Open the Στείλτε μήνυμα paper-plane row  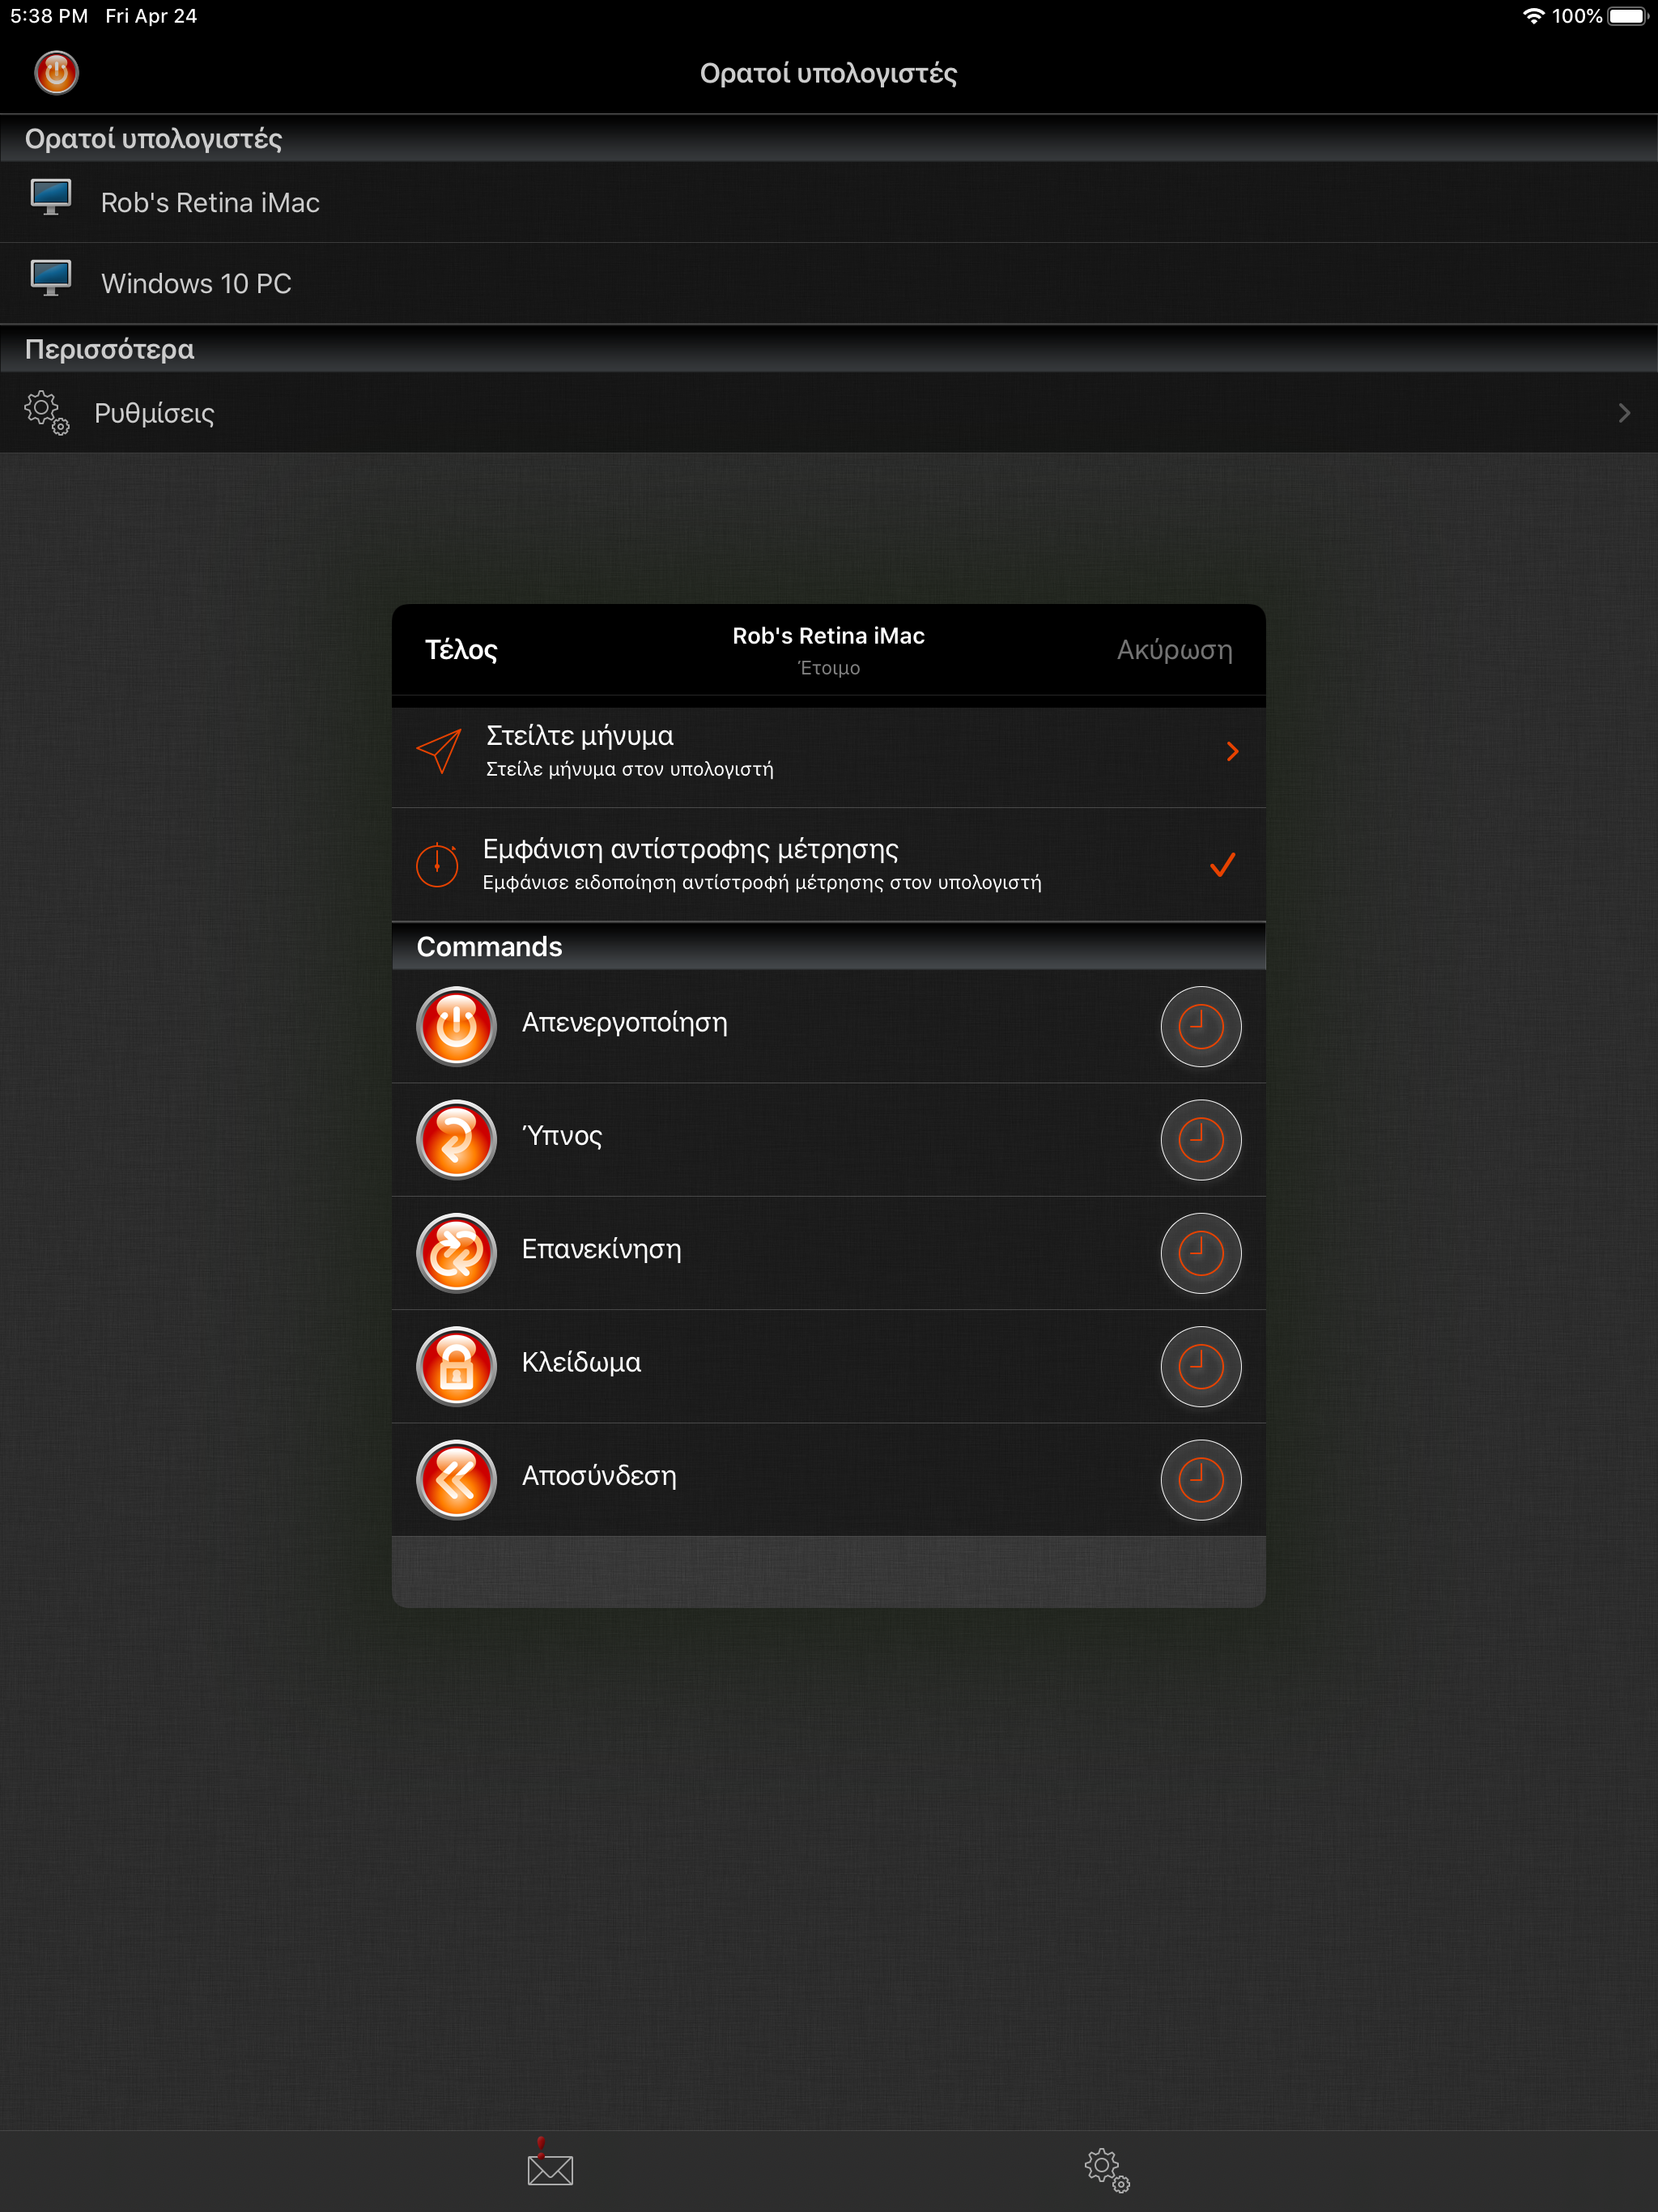click(438, 751)
